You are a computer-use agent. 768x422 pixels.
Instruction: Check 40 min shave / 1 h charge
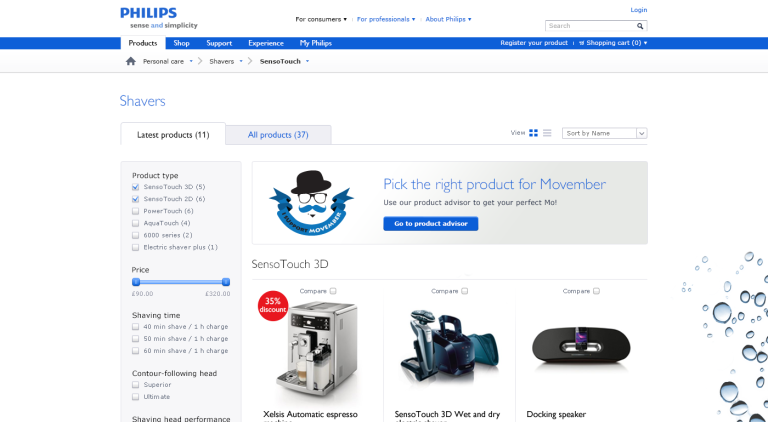tap(136, 327)
